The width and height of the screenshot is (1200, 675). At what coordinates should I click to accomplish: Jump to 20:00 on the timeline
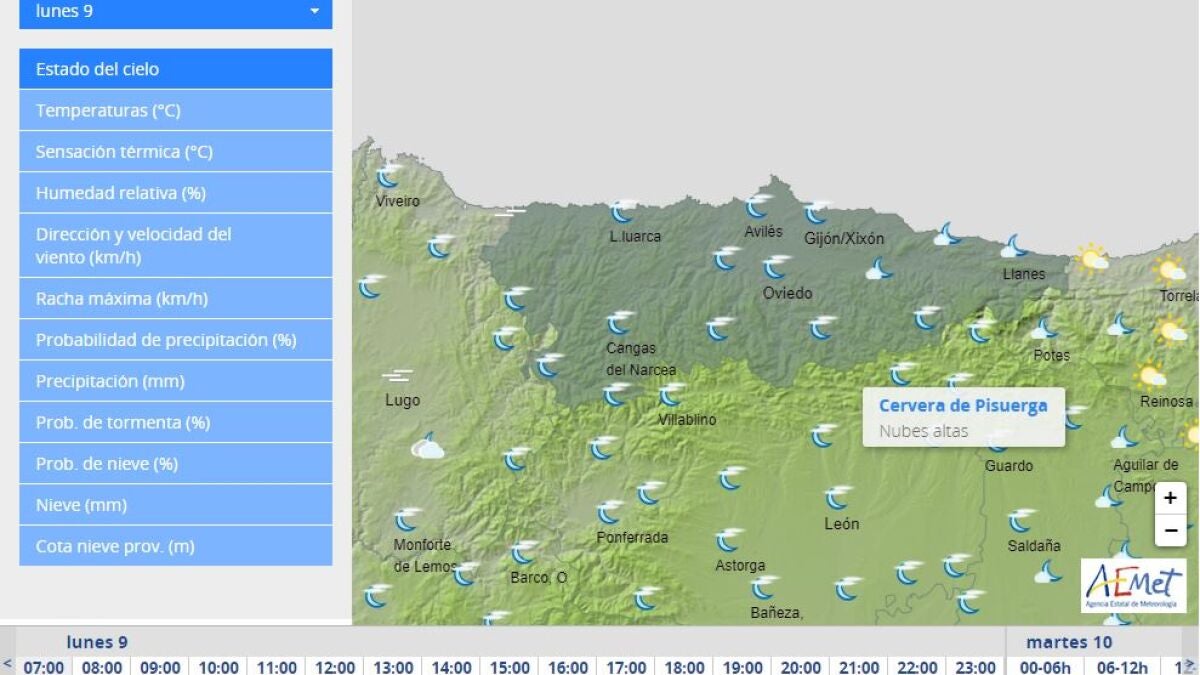[800, 666]
